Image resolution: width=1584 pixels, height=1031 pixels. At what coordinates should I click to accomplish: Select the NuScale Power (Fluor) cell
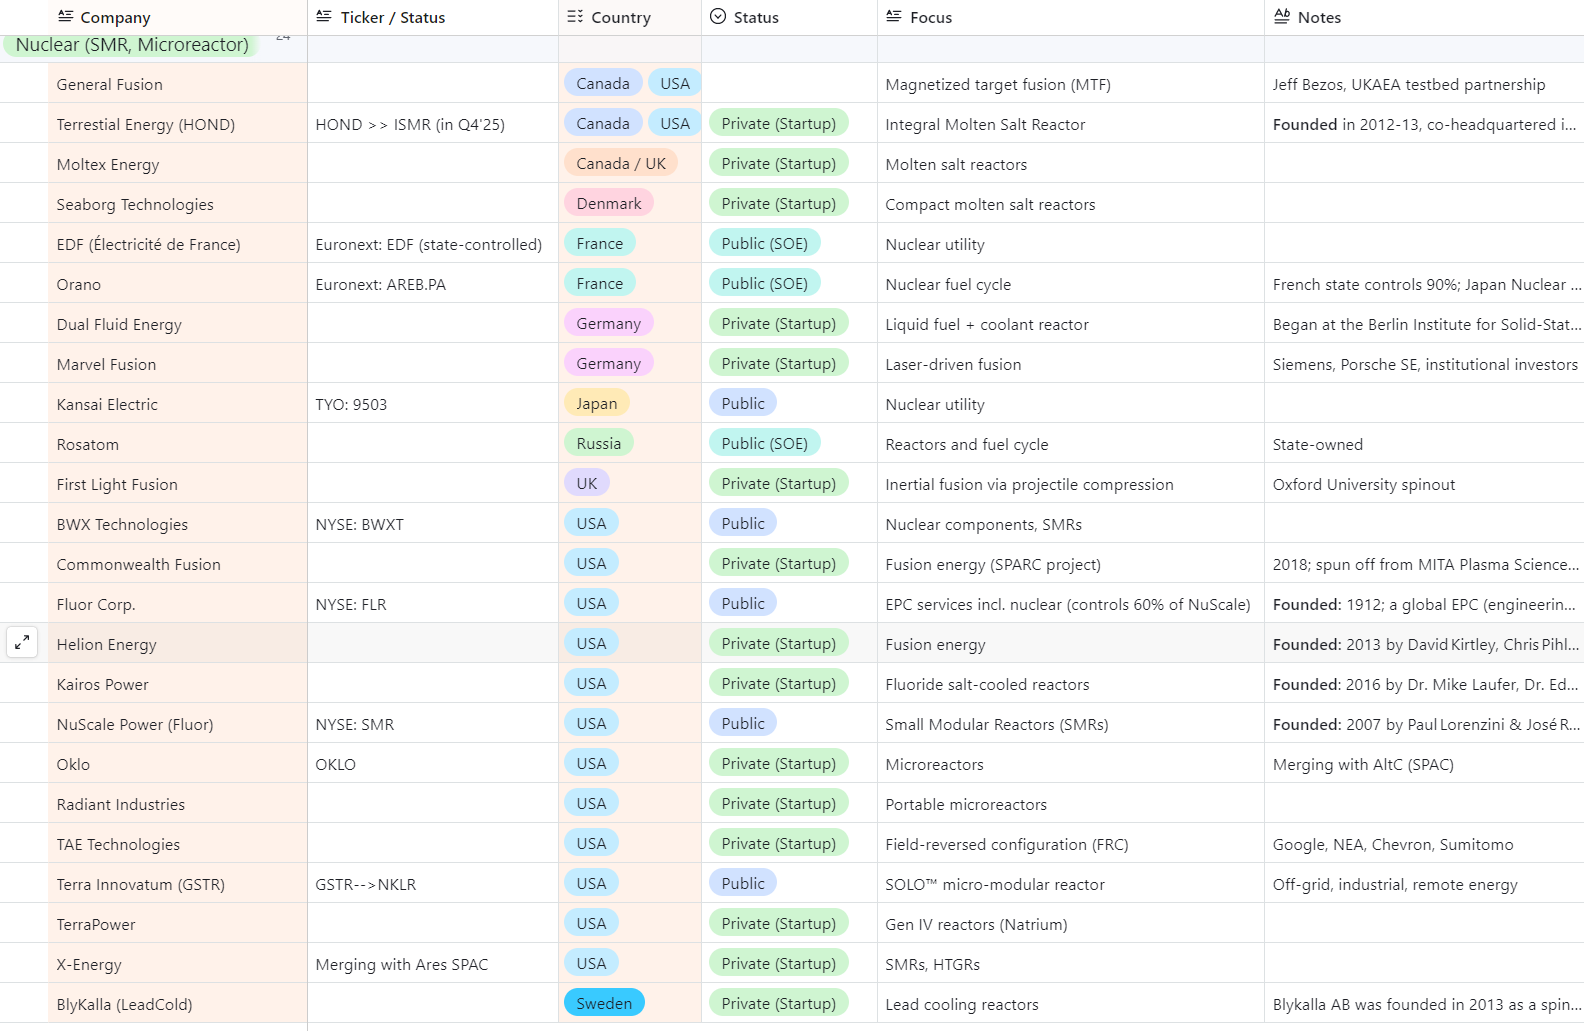tap(178, 723)
